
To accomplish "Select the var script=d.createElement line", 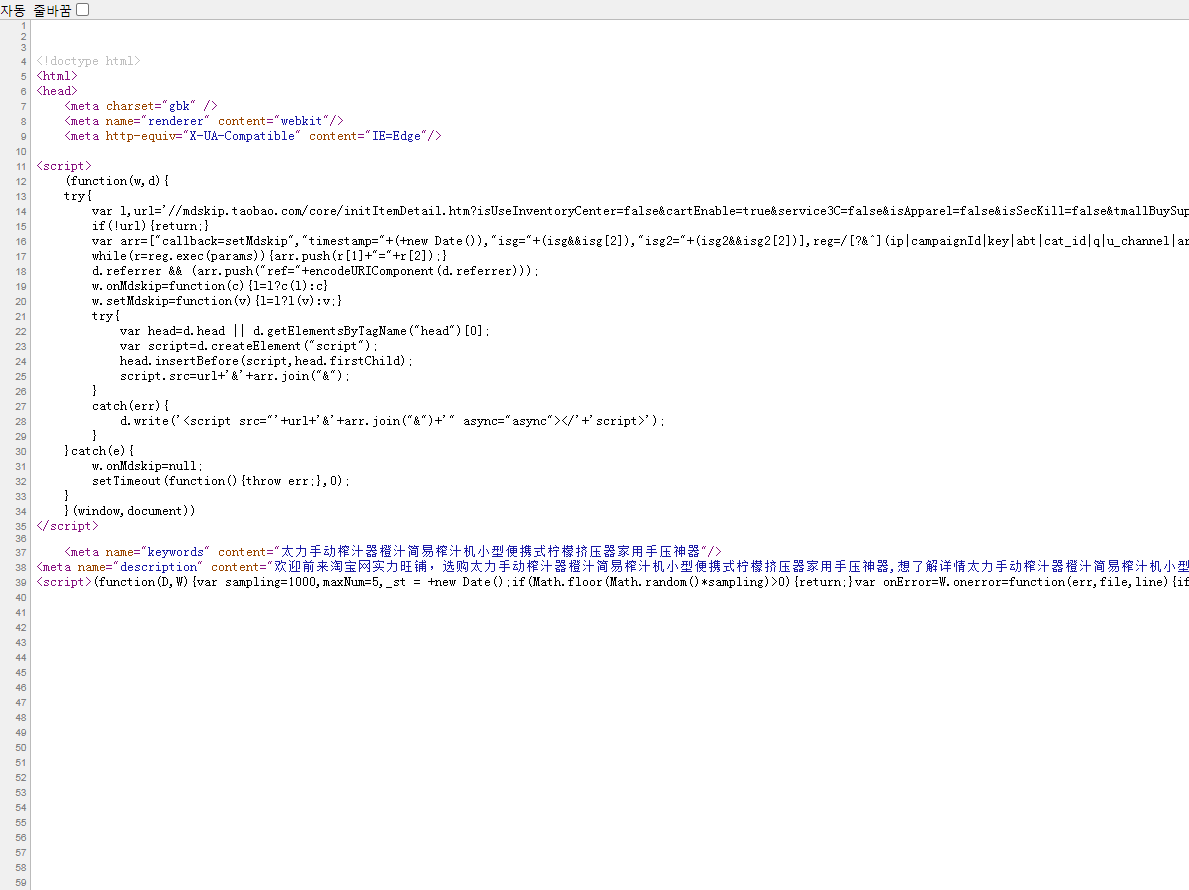I will 249,346.
